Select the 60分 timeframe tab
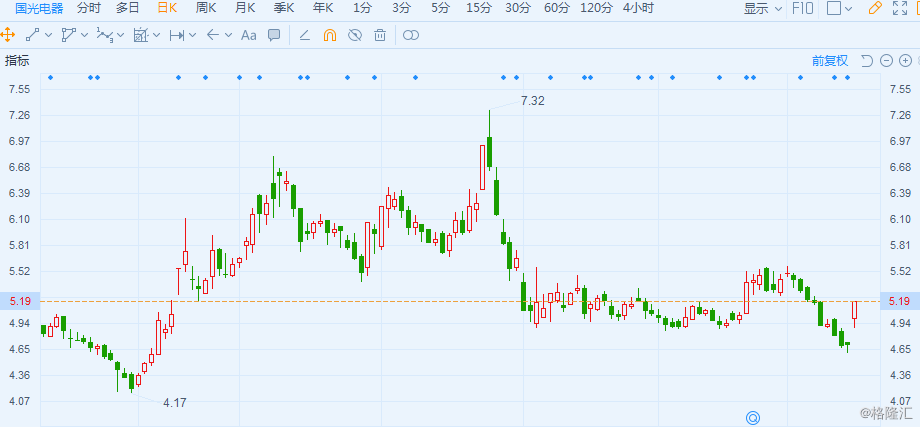This screenshot has height=427, width=920. tap(557, 8)
